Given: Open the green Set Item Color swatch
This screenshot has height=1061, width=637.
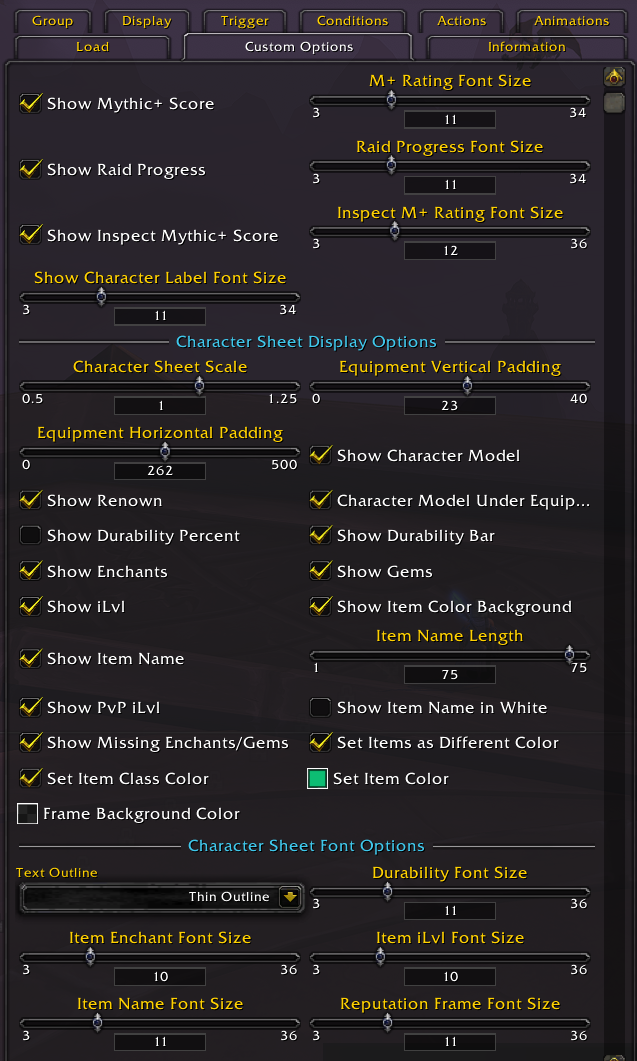Looking at the screenshot, I should click(318, 779).
